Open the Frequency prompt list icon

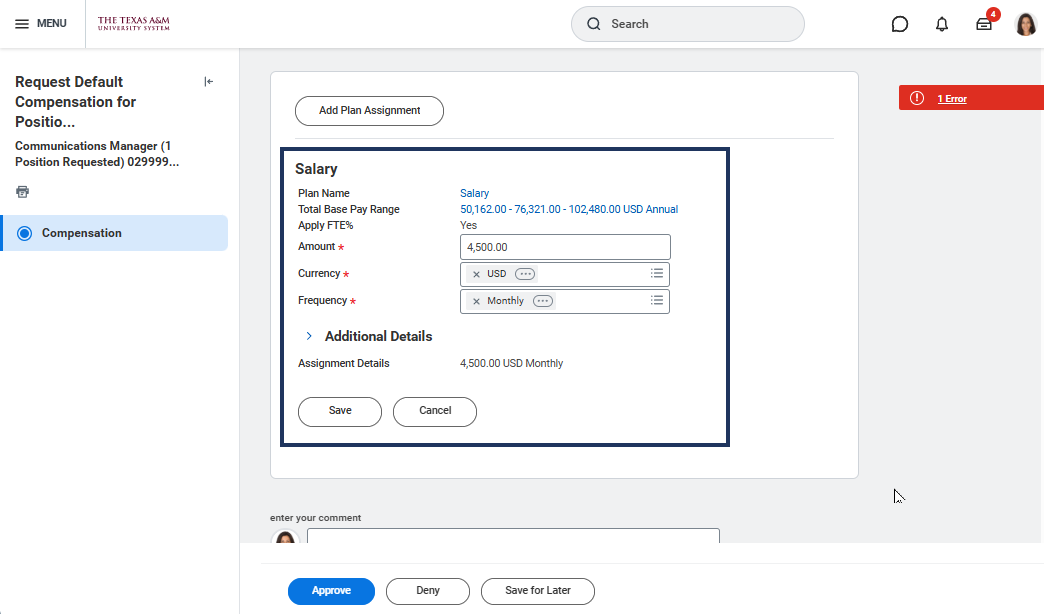[657, 300]
